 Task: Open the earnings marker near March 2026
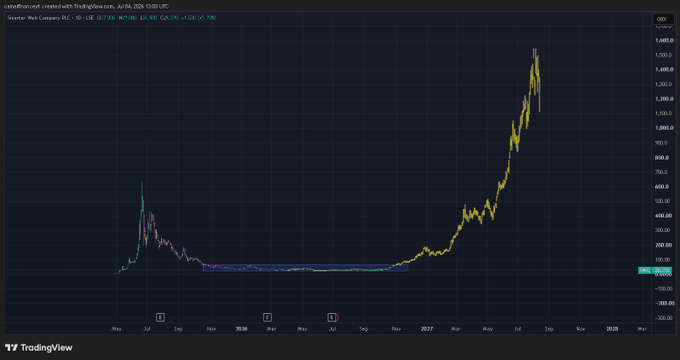pos(267,317)
